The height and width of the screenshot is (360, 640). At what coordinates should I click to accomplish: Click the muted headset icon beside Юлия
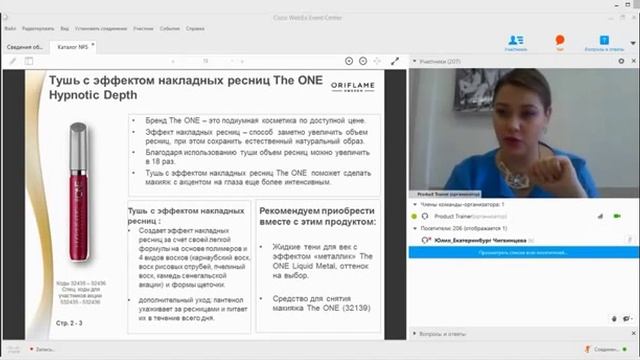click(426, 240)
